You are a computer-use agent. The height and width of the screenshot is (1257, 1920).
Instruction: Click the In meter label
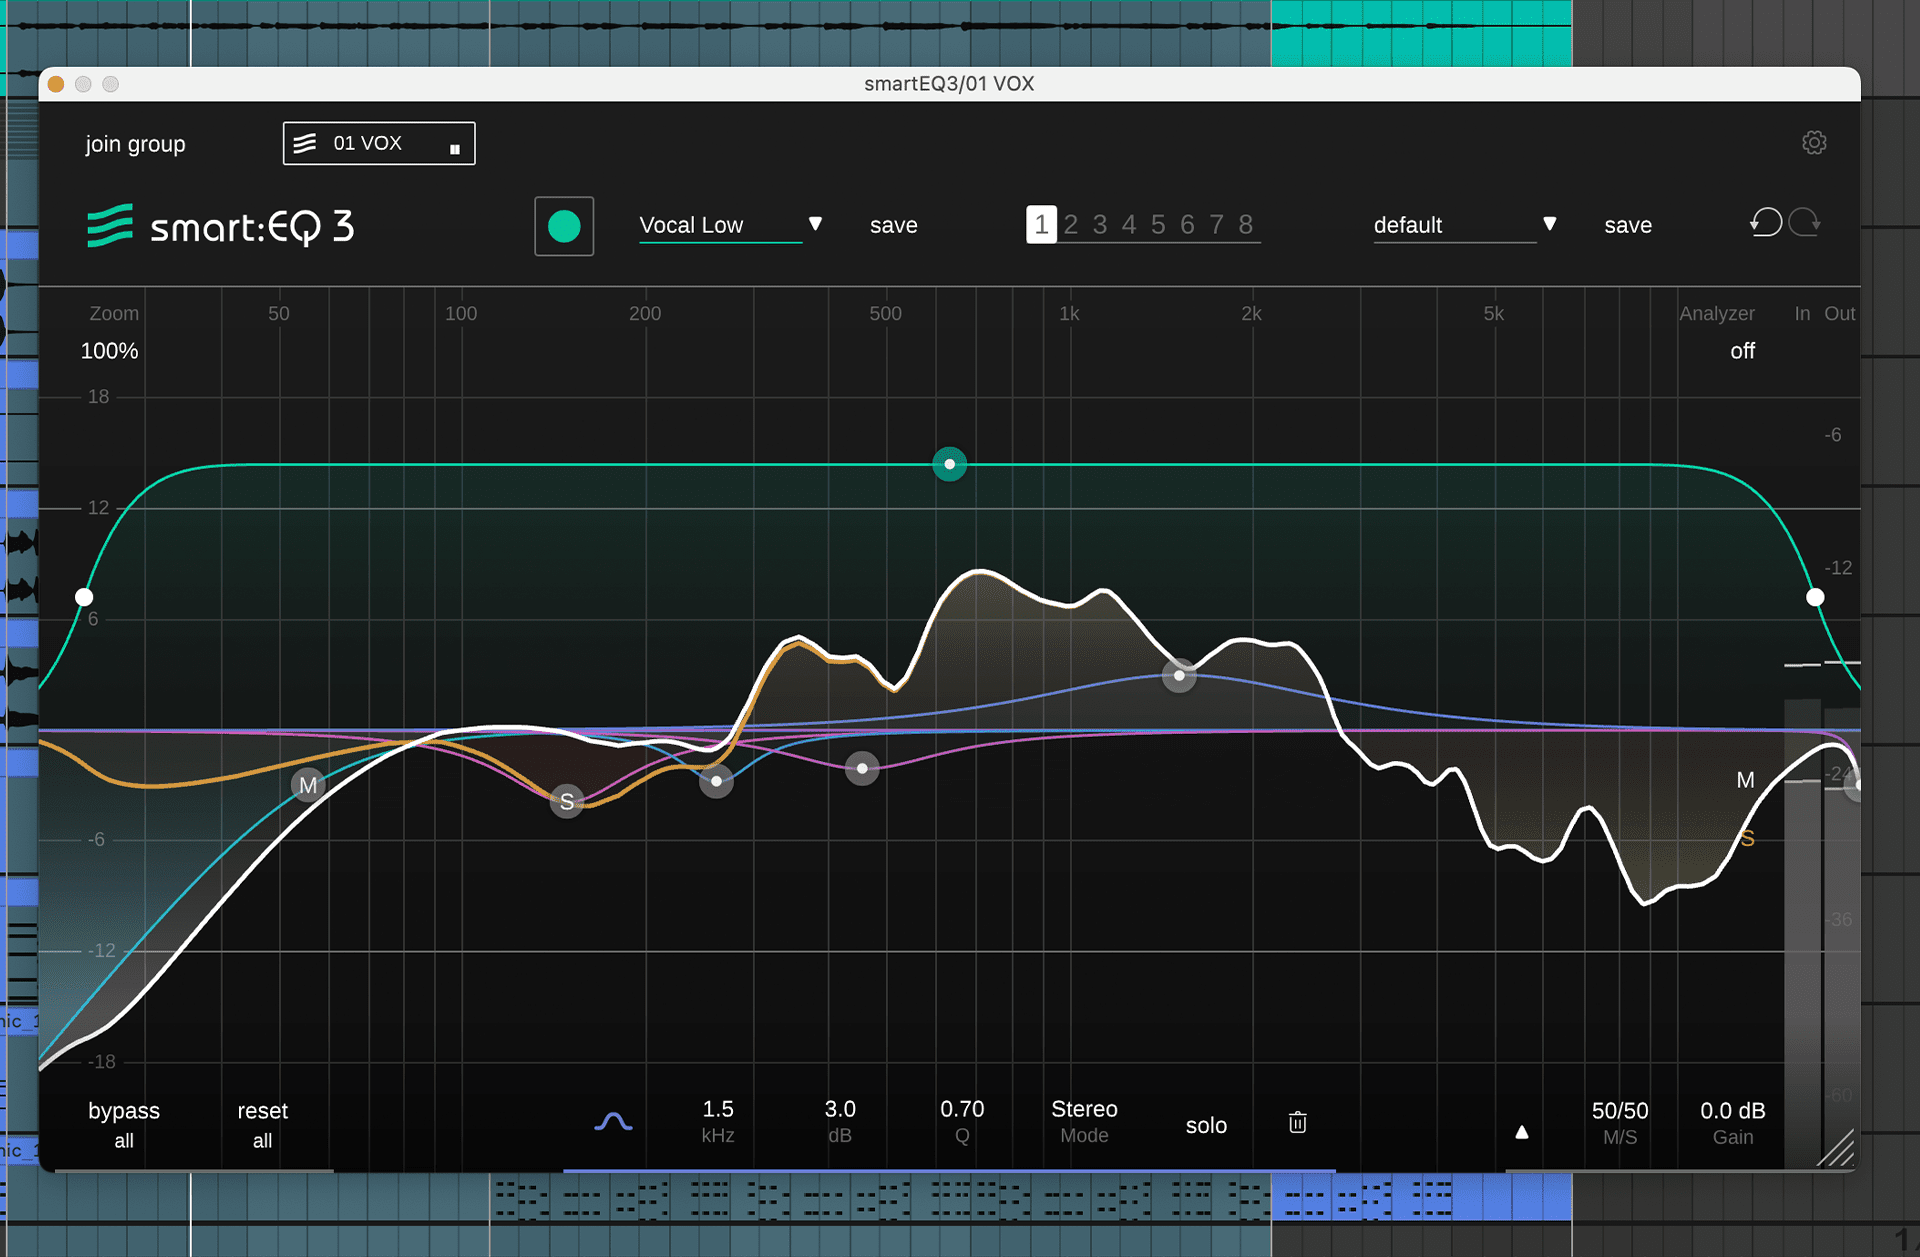pos(1802,313)
